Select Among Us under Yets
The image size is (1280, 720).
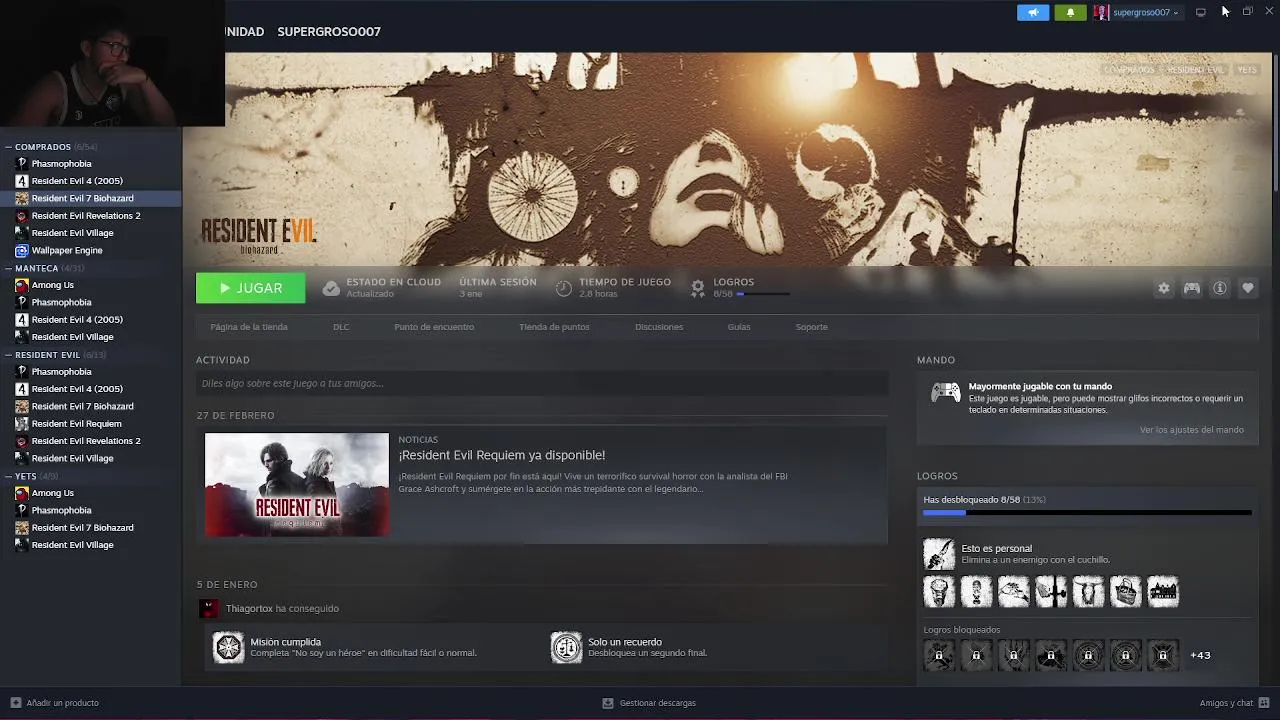tap(52, 493)
